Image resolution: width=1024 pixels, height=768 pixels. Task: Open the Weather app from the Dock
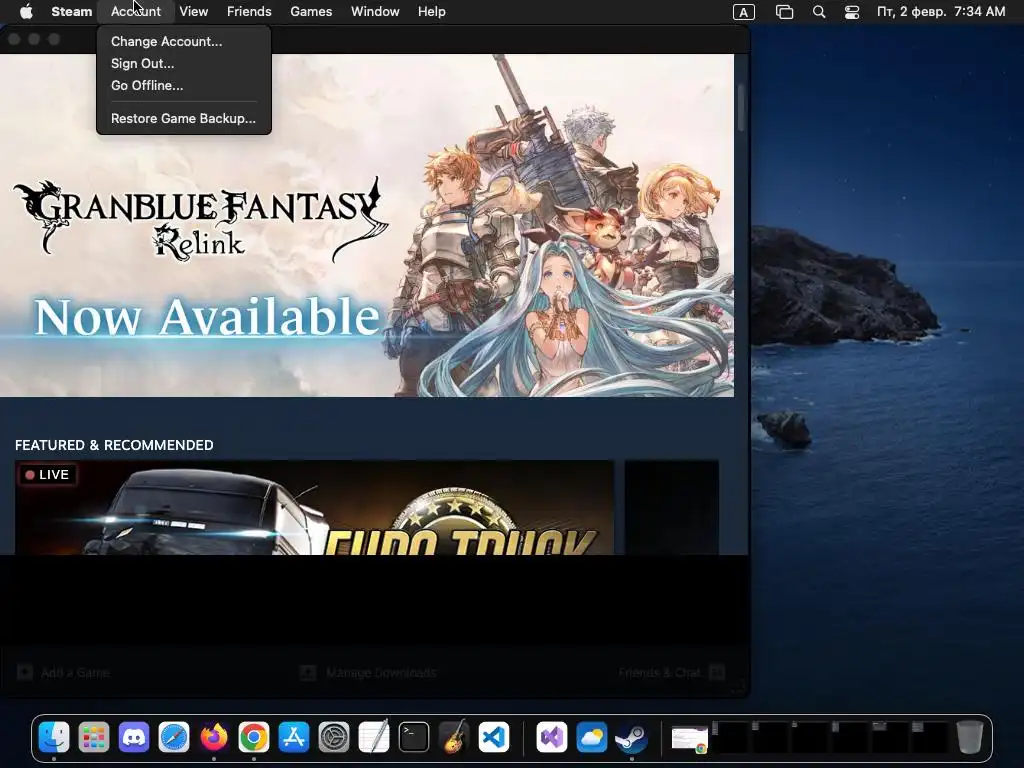592,737
